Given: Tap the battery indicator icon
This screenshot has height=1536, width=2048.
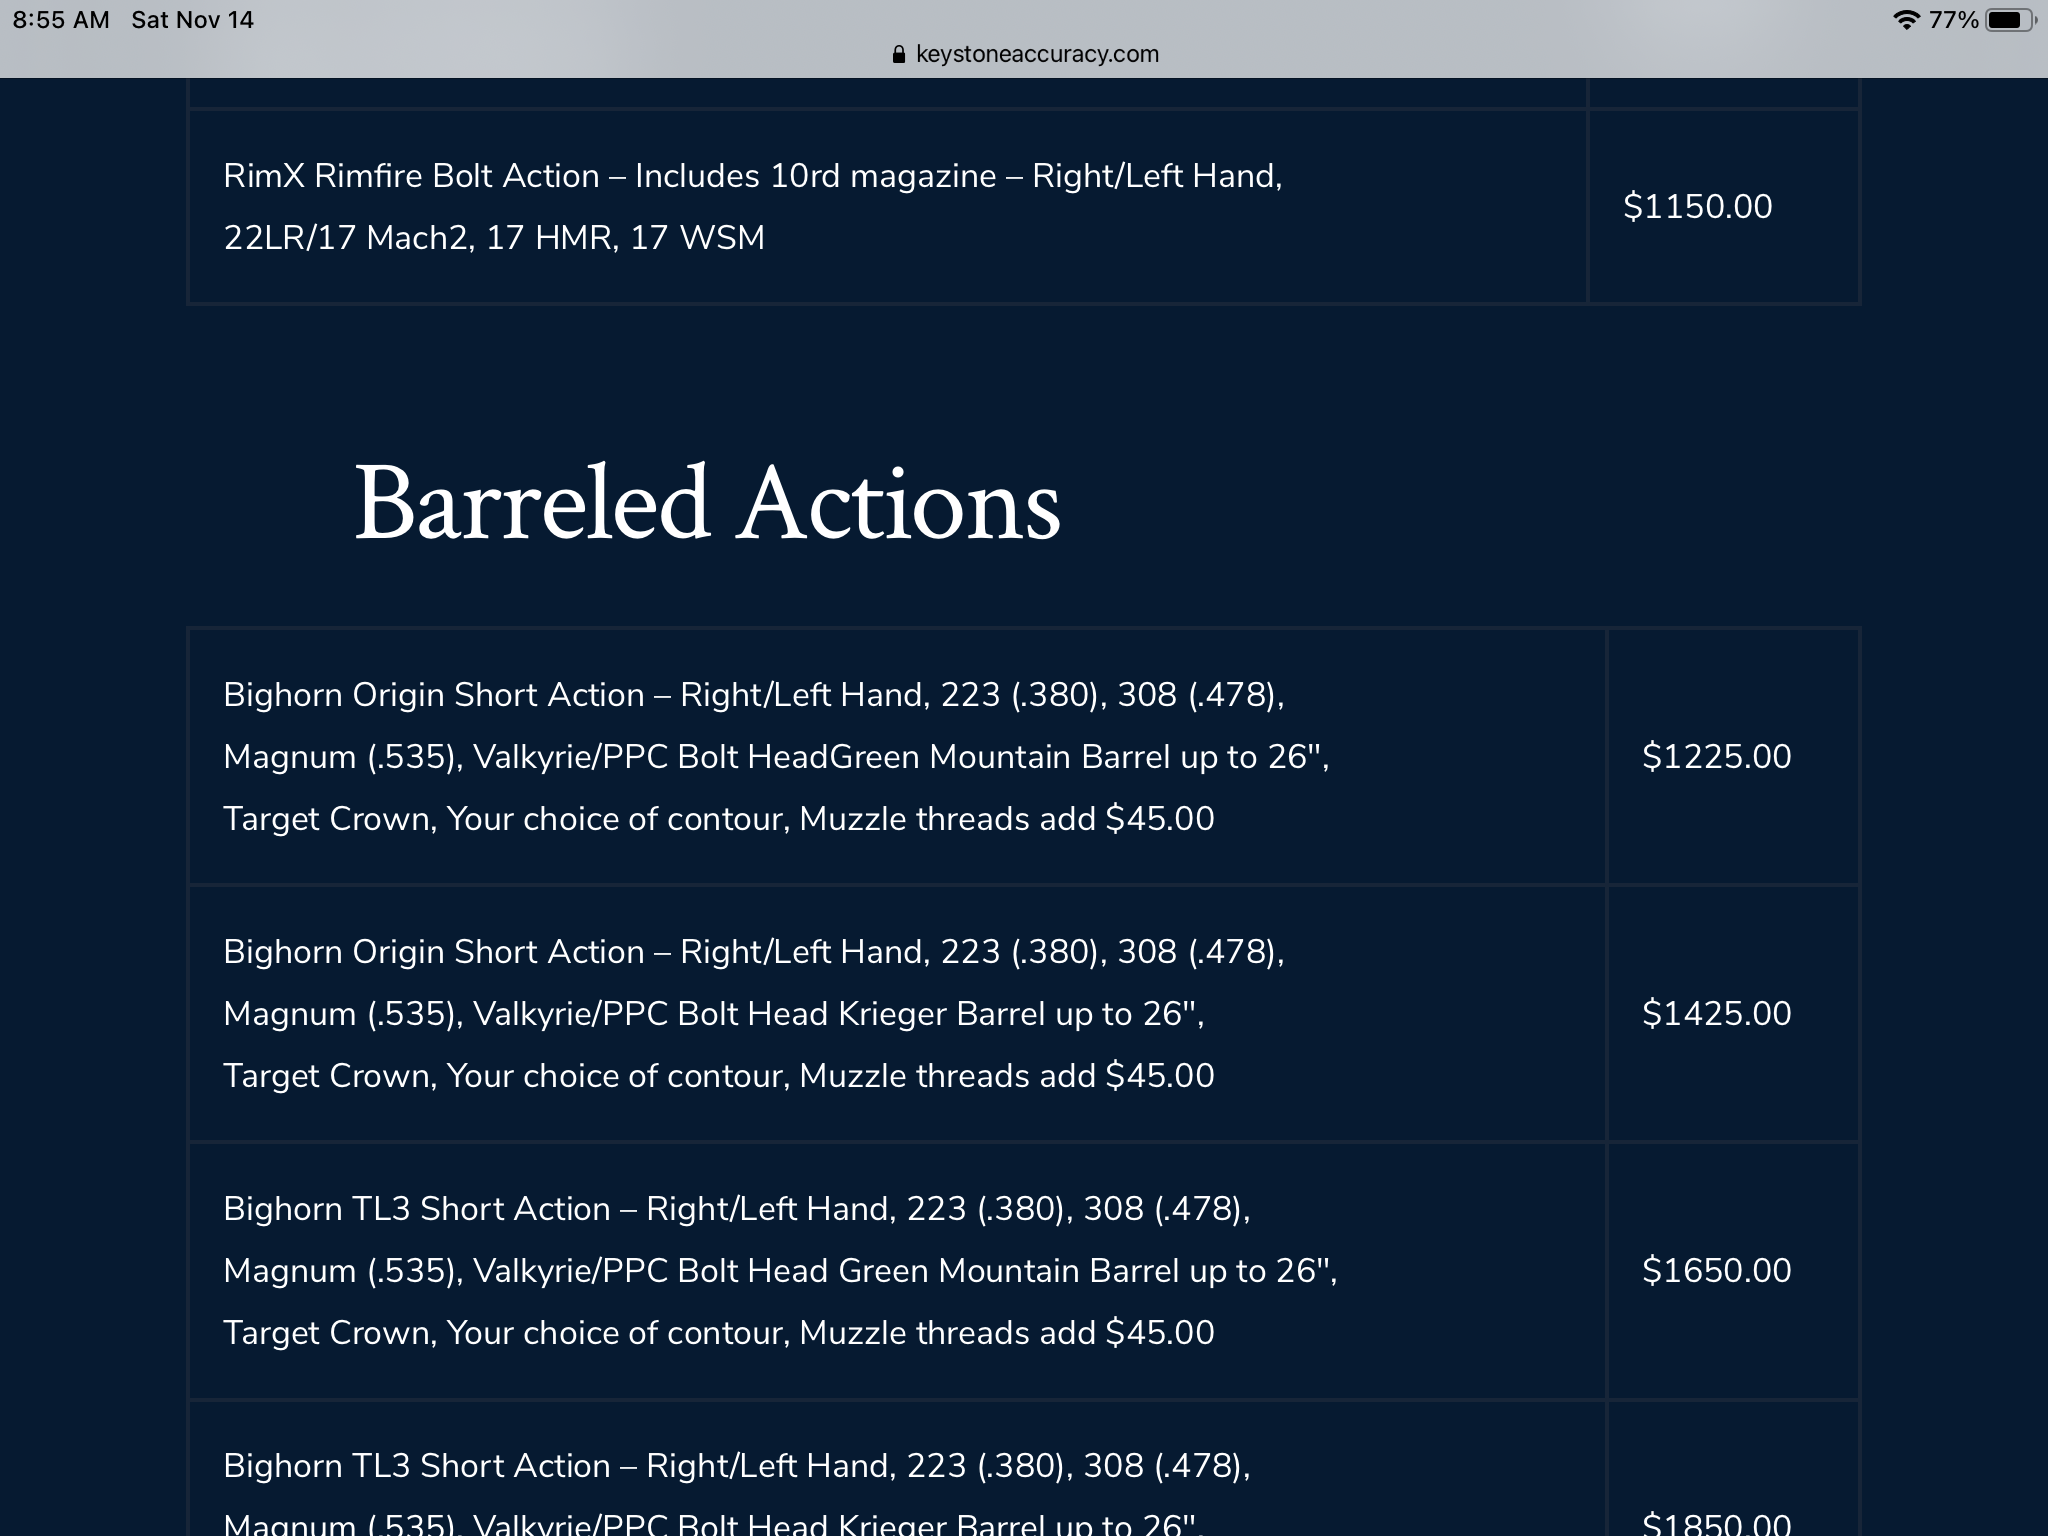Looking at the screenshot, I should pos(2010,20).
